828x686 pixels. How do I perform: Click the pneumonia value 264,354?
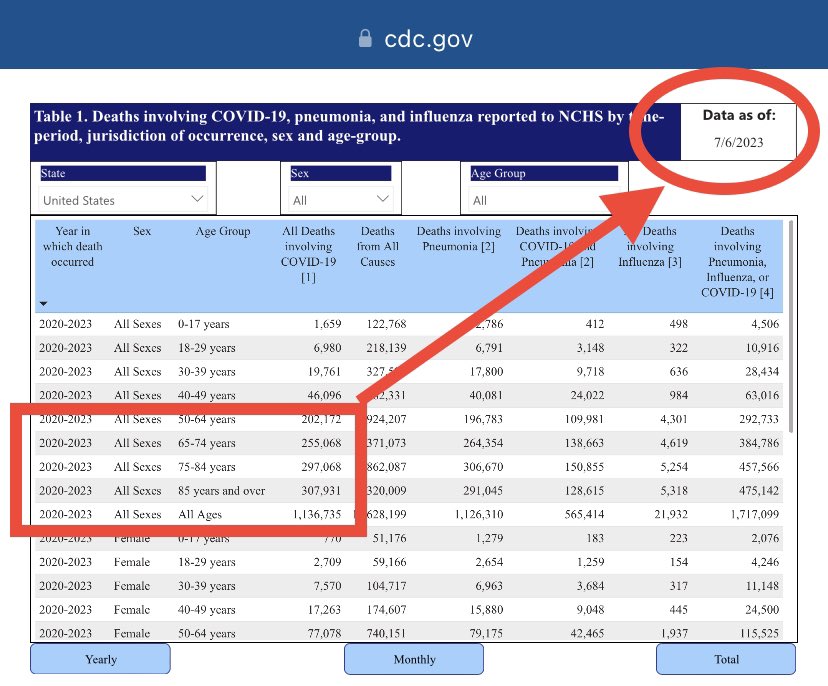[x=483, y=443]
